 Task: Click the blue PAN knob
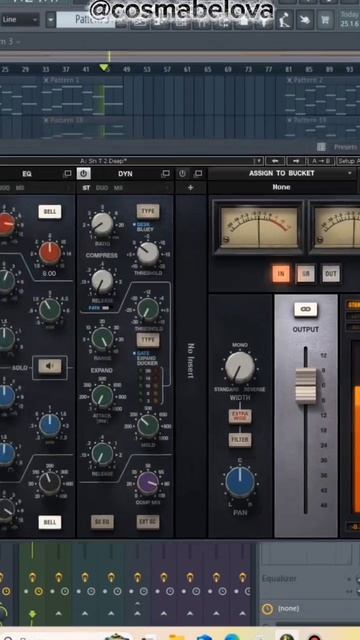pos(240,482)
